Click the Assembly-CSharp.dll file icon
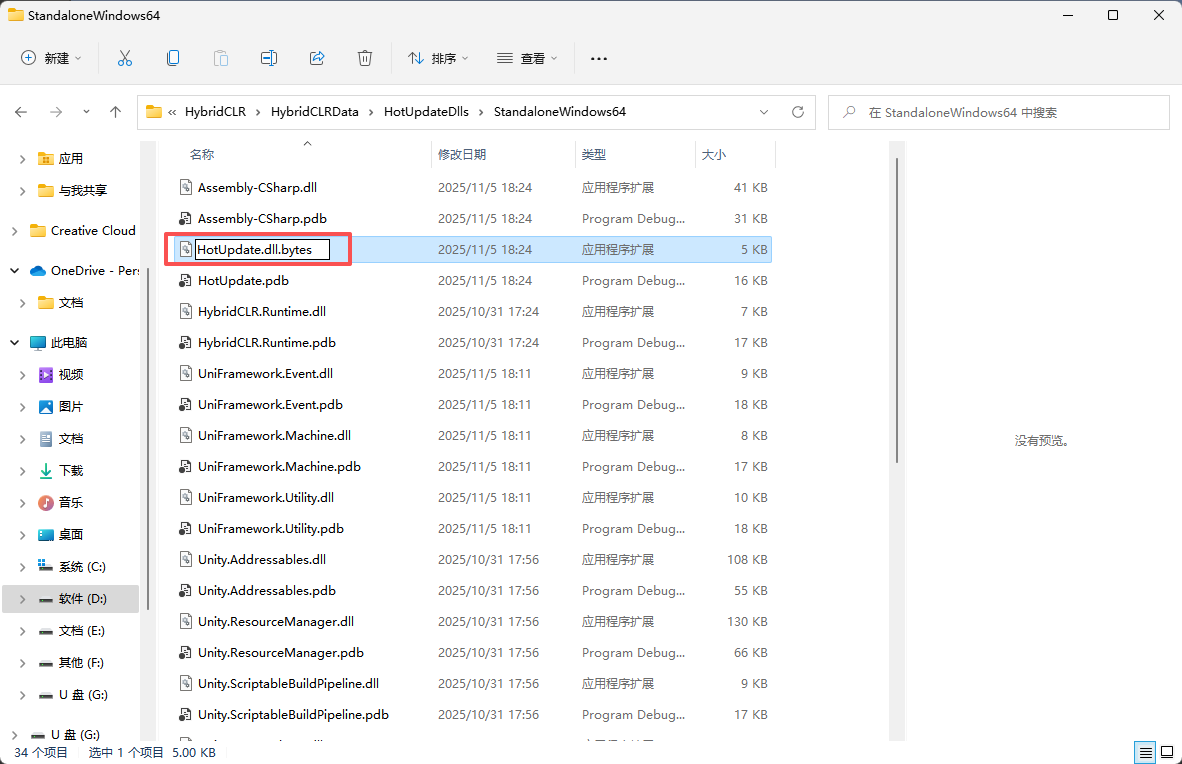 [185, 187]
